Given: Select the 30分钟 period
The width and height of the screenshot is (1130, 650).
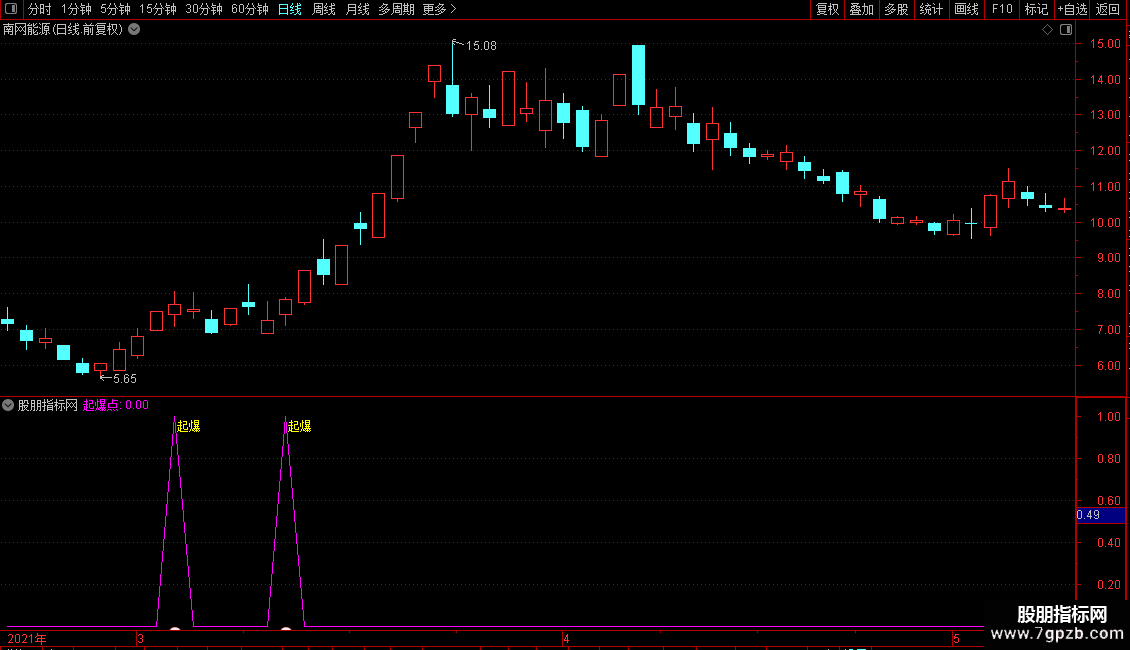Looking at the screenshot, I should point(204,9).
